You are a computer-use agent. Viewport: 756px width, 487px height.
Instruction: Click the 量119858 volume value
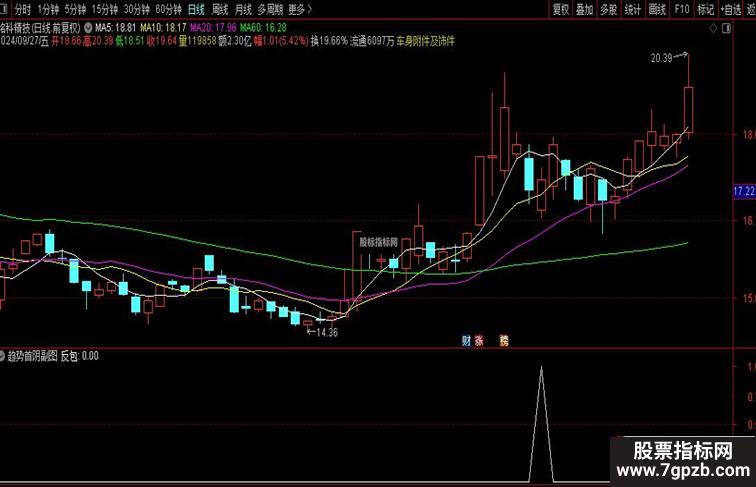[197, 41]
